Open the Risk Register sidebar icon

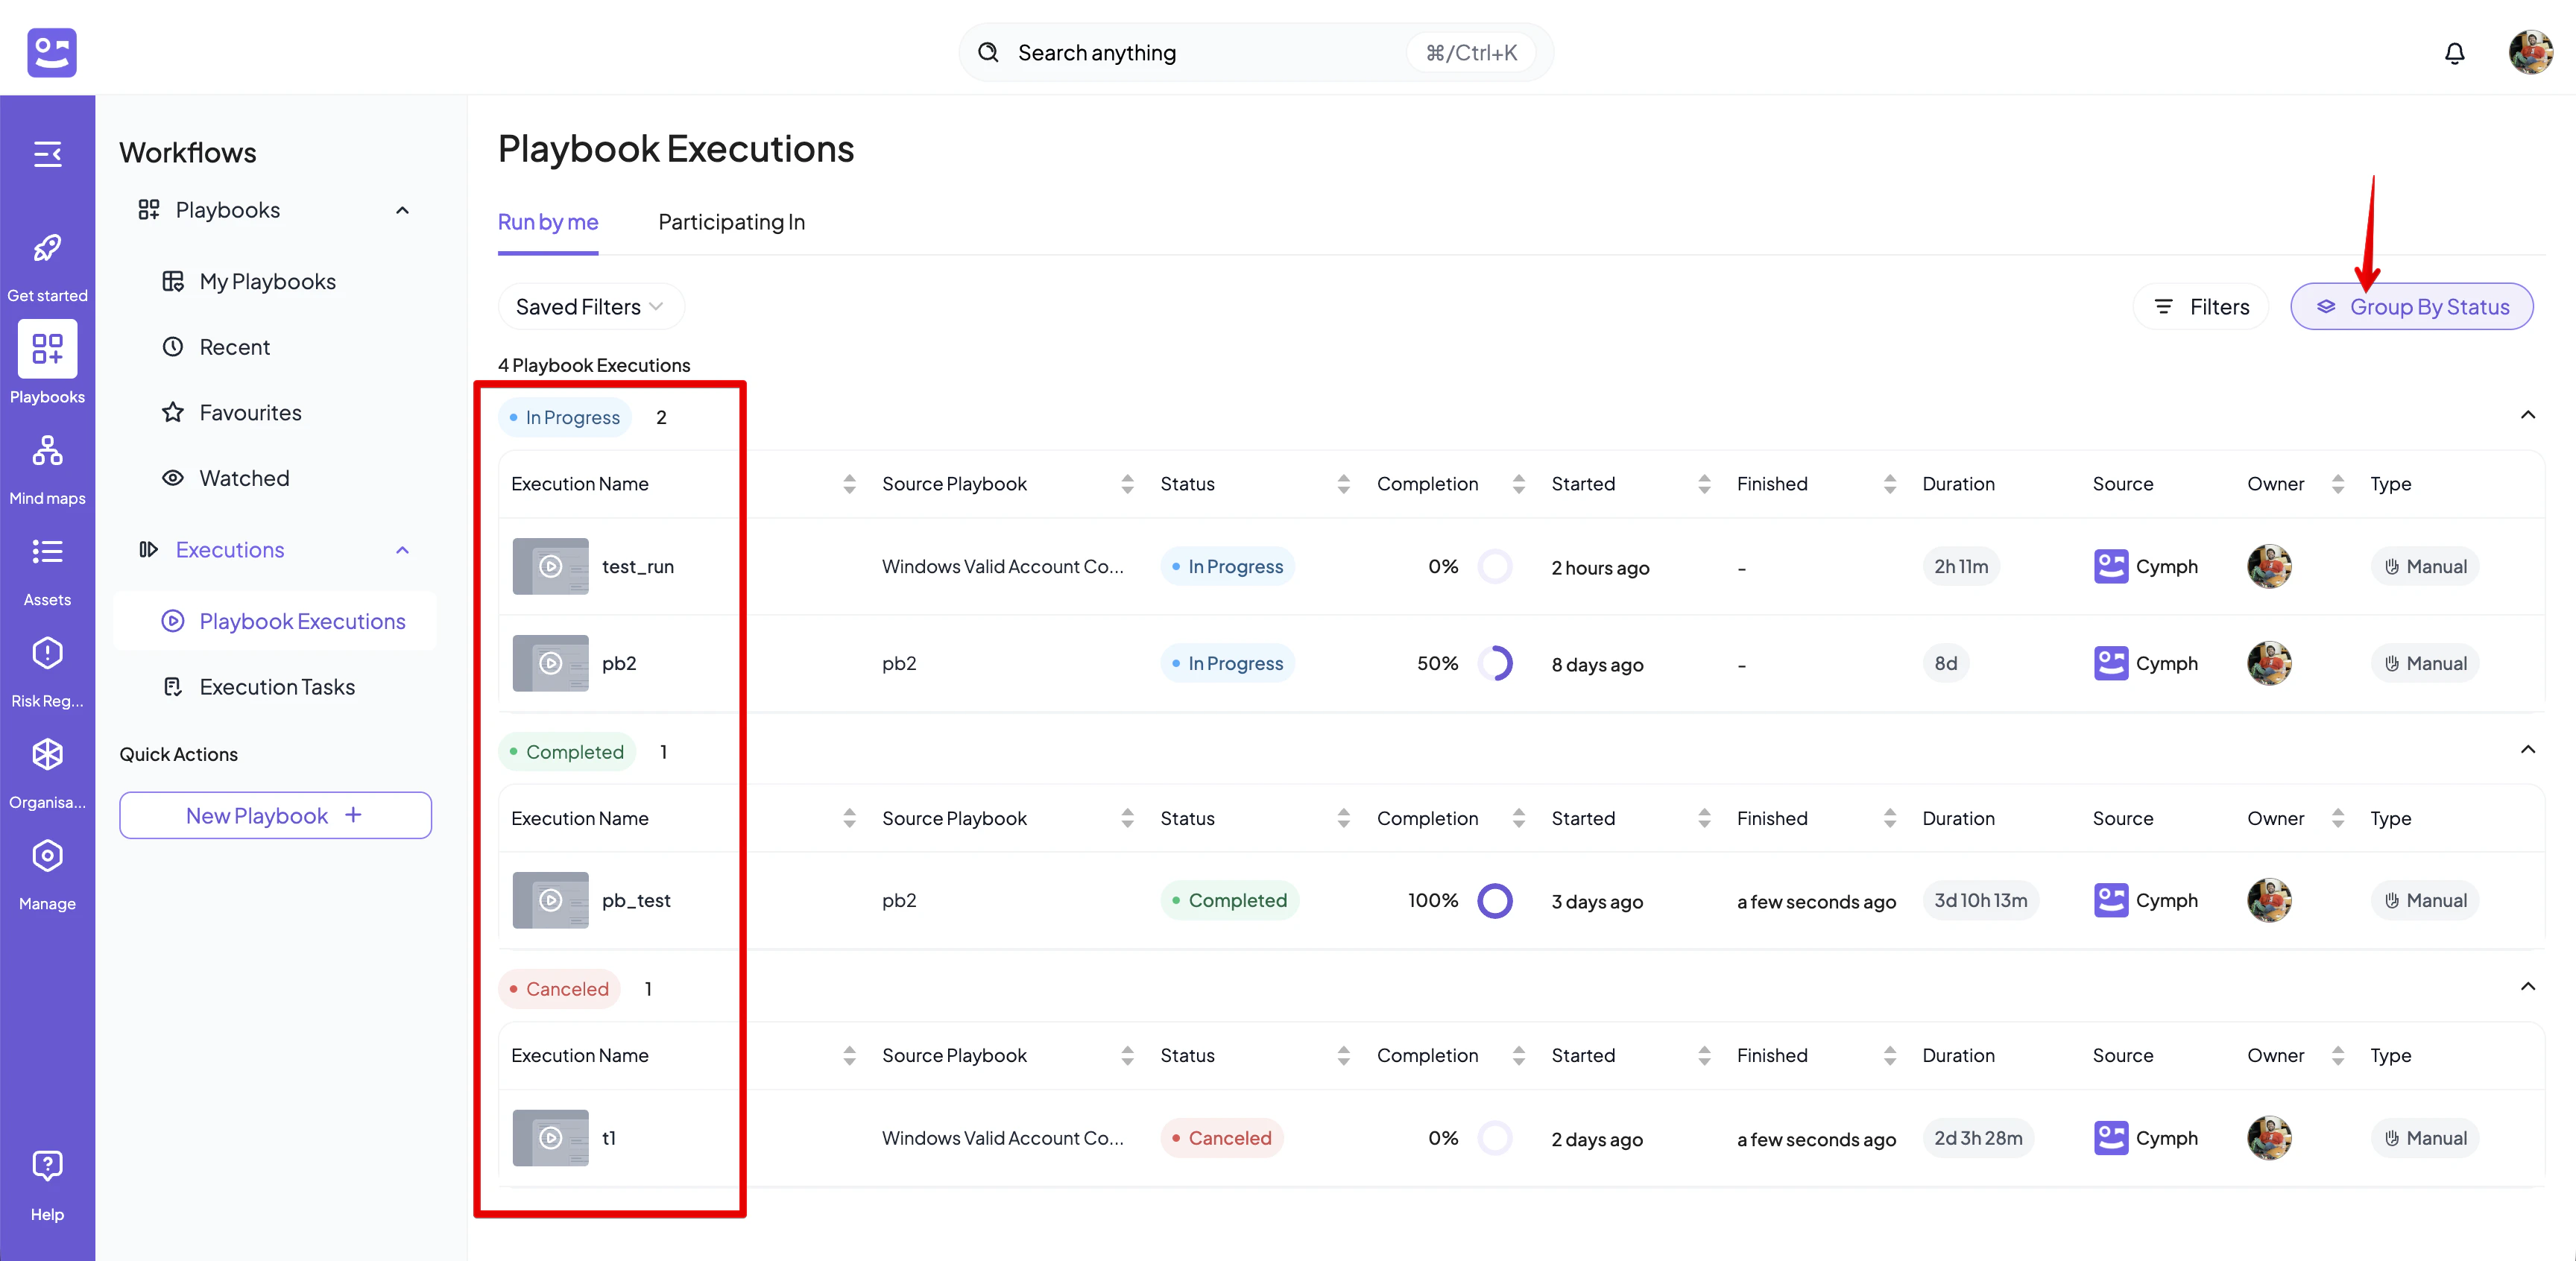click(x=47, y=652)
